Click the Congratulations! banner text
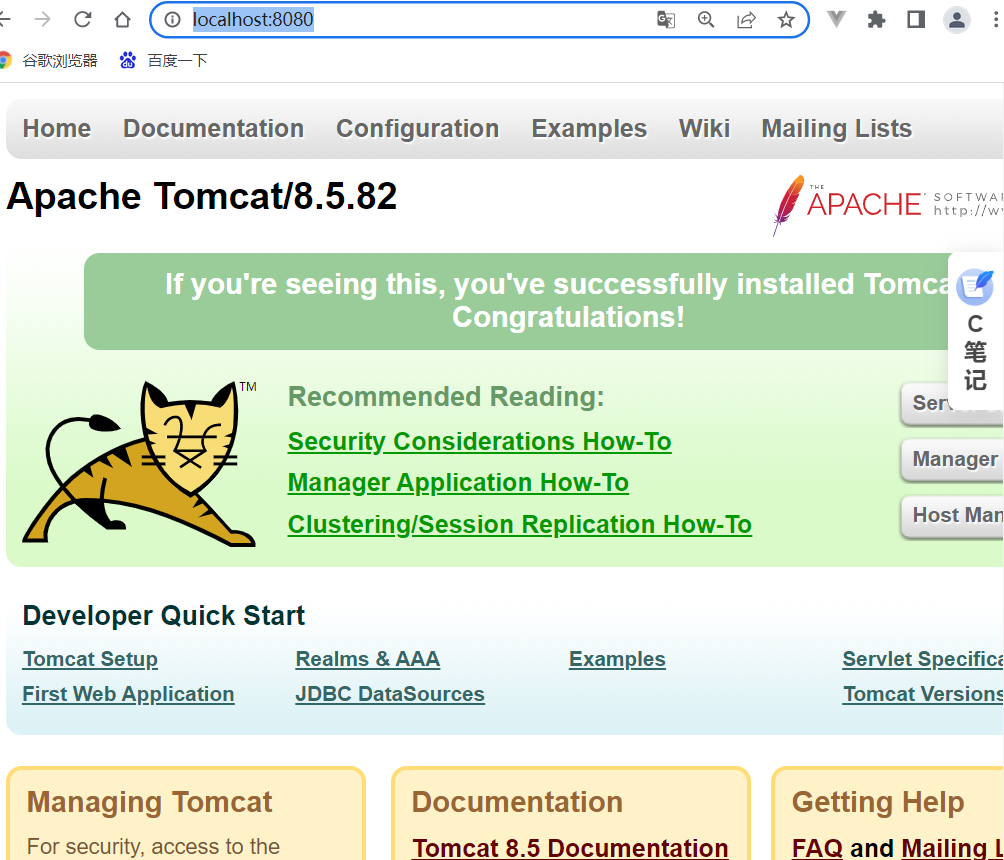Viewport: 1004px width, 860px height. [x=568, y=317]
